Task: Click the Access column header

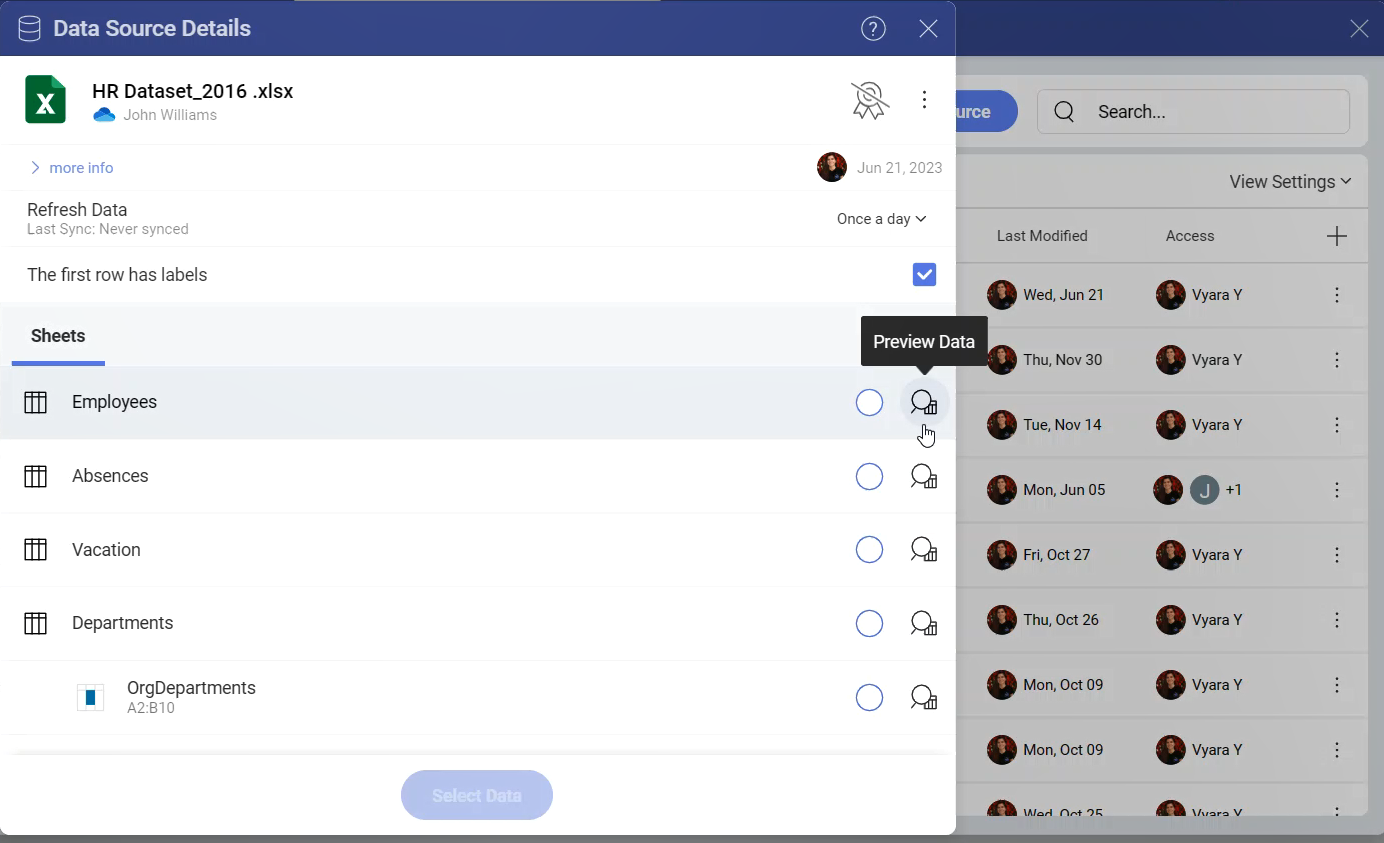Action: 1190,236
